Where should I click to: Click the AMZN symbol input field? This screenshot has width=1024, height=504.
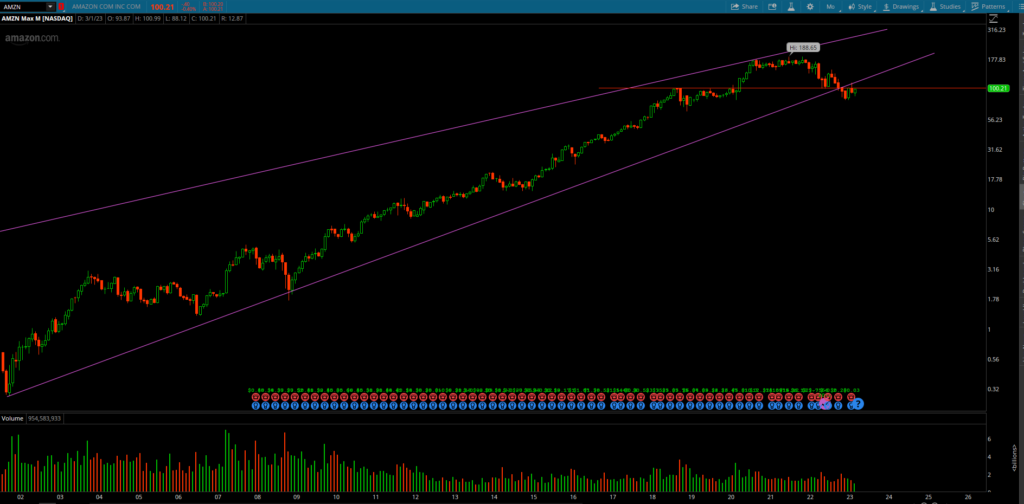(22, 6)
